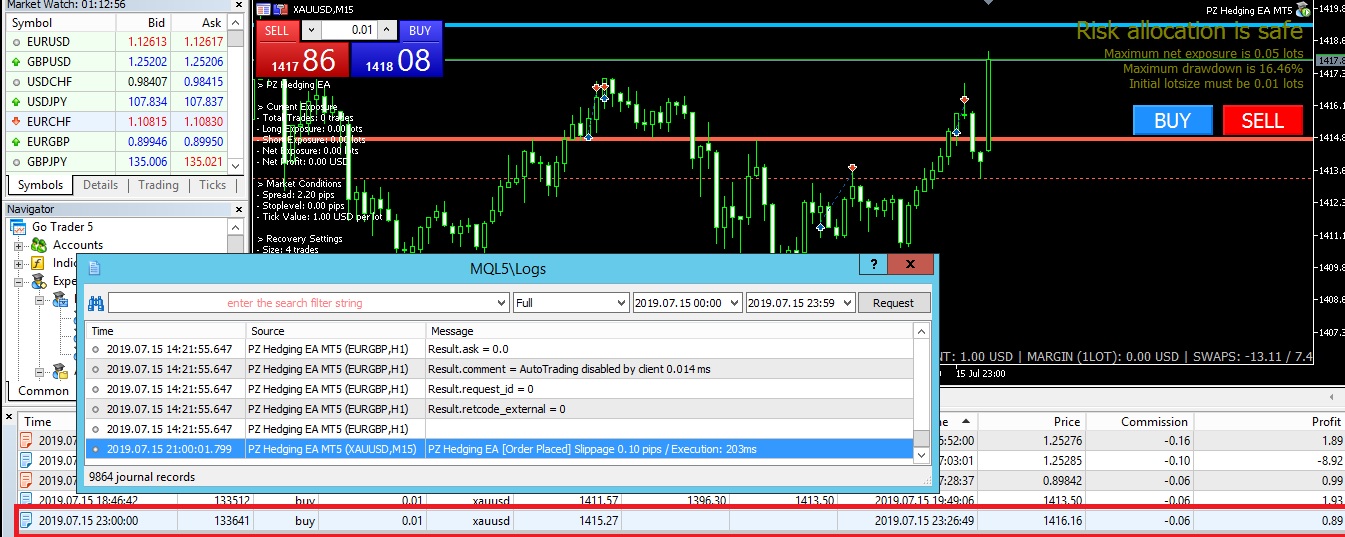This screenshot has width=1345, height=537.
Task: Sort the log by the Time column header
Action: tap(166, 331)
